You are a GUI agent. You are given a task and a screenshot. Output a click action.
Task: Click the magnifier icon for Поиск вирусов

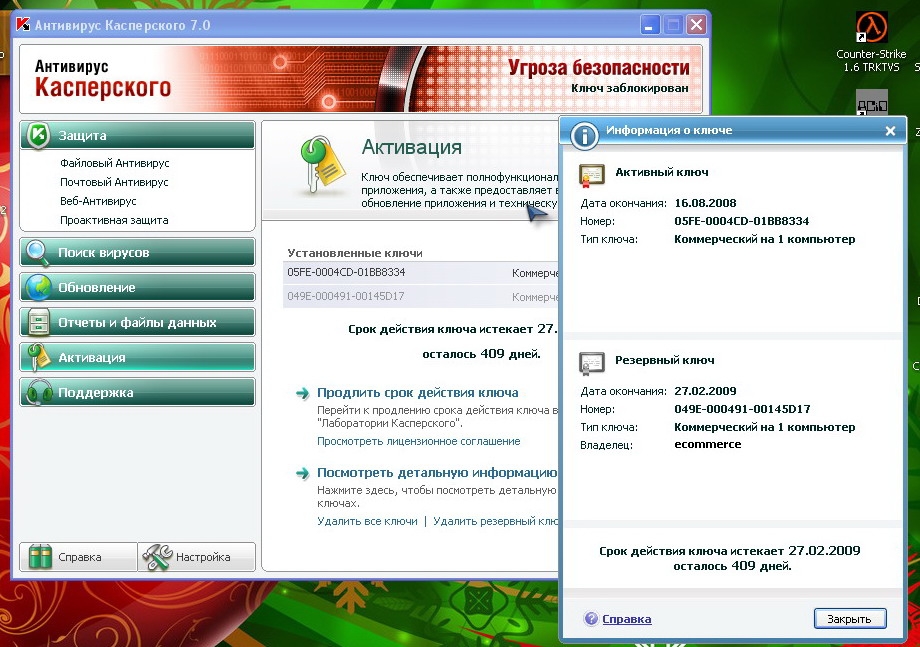coord(38,253)
